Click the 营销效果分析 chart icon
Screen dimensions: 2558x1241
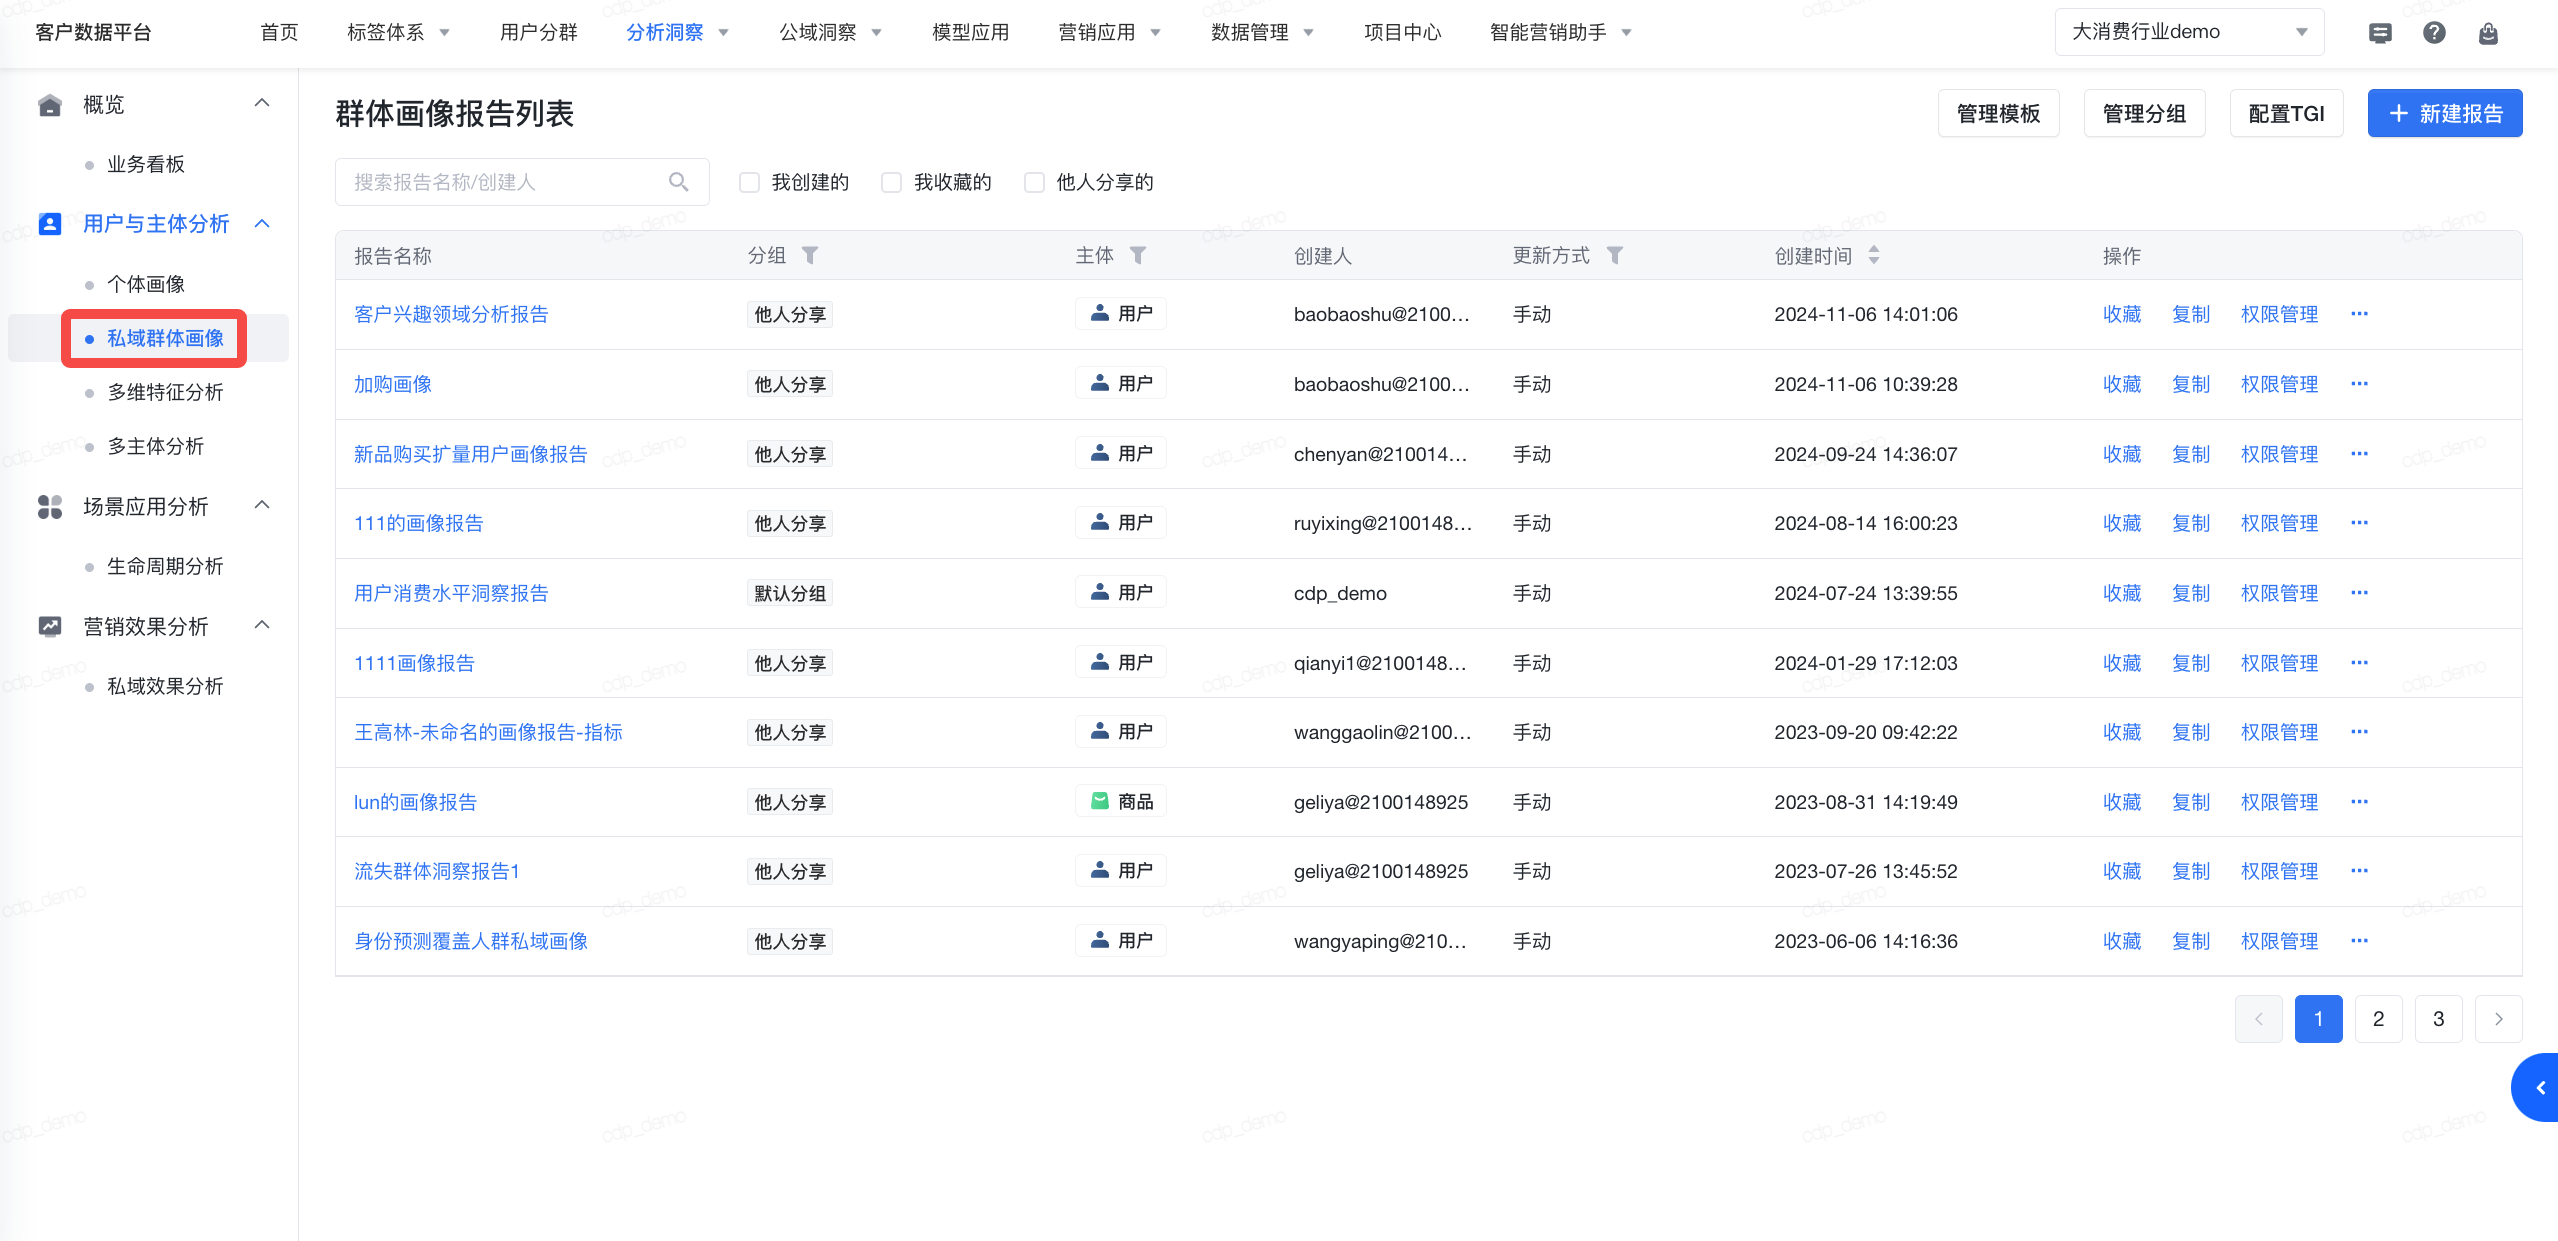click(x=50, y=627)
